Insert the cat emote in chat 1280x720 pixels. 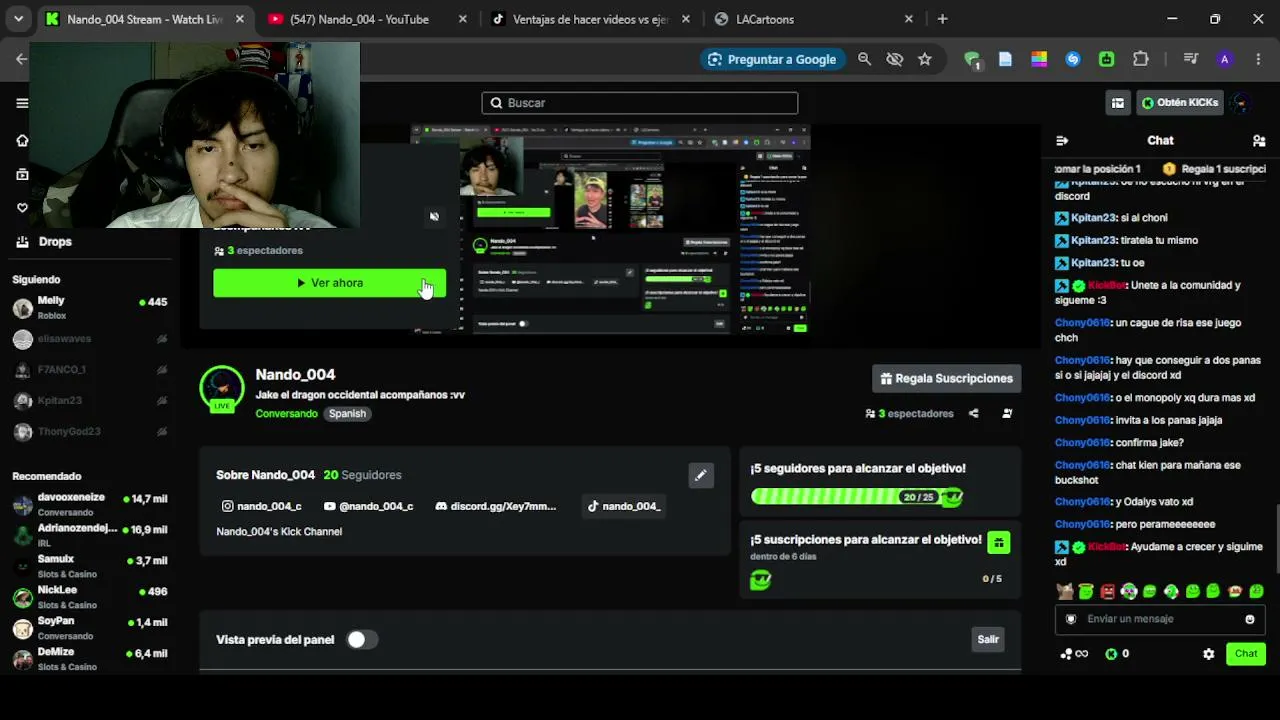click(1065, 592)
